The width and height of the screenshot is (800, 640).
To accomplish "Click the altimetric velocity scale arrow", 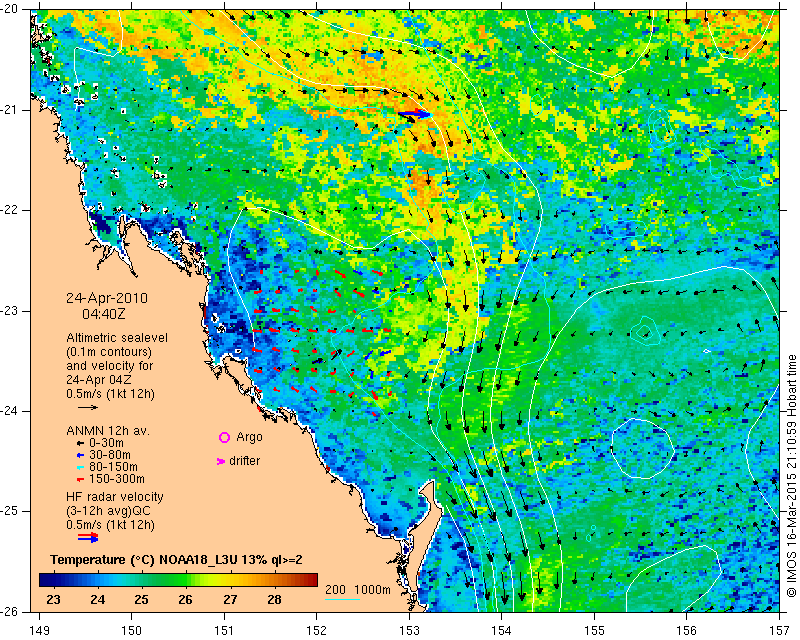I will tap(88, 407).
